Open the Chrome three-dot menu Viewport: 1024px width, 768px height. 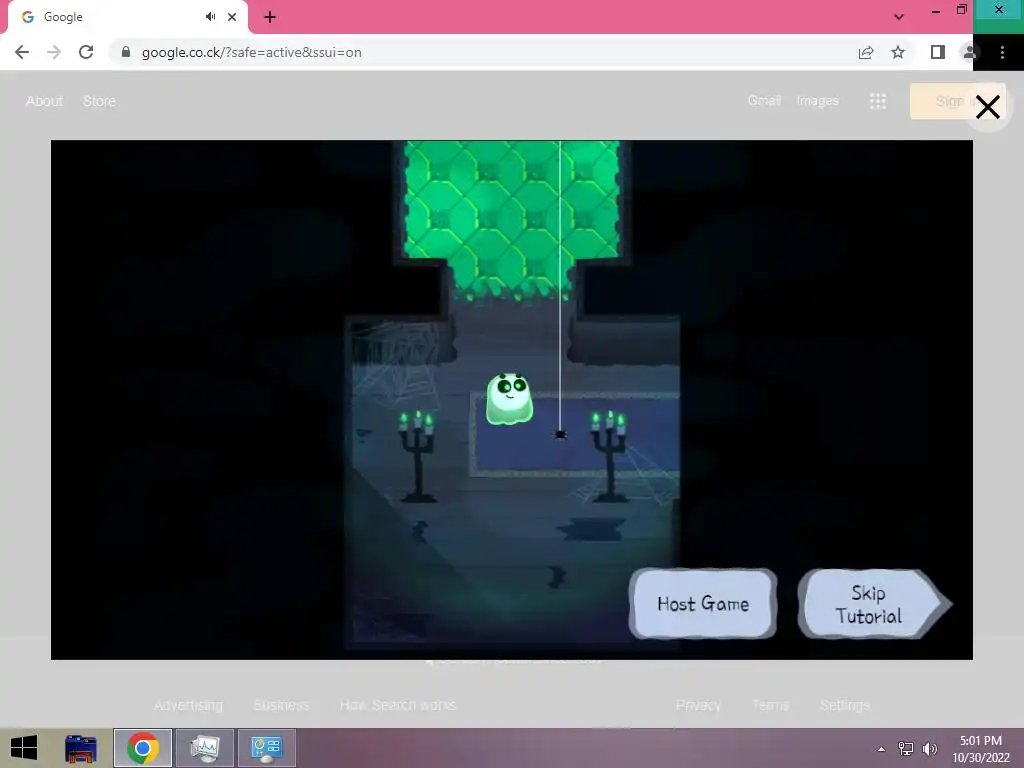coord(1002,52)
